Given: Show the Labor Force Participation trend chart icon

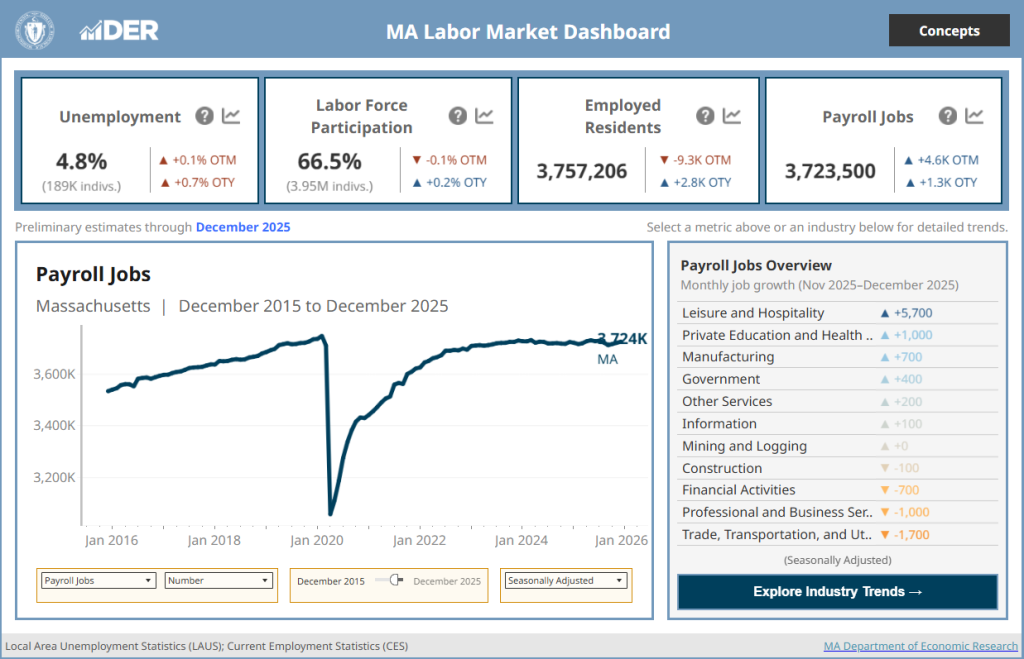Looking at the screenshot, I should pos(485,116).
